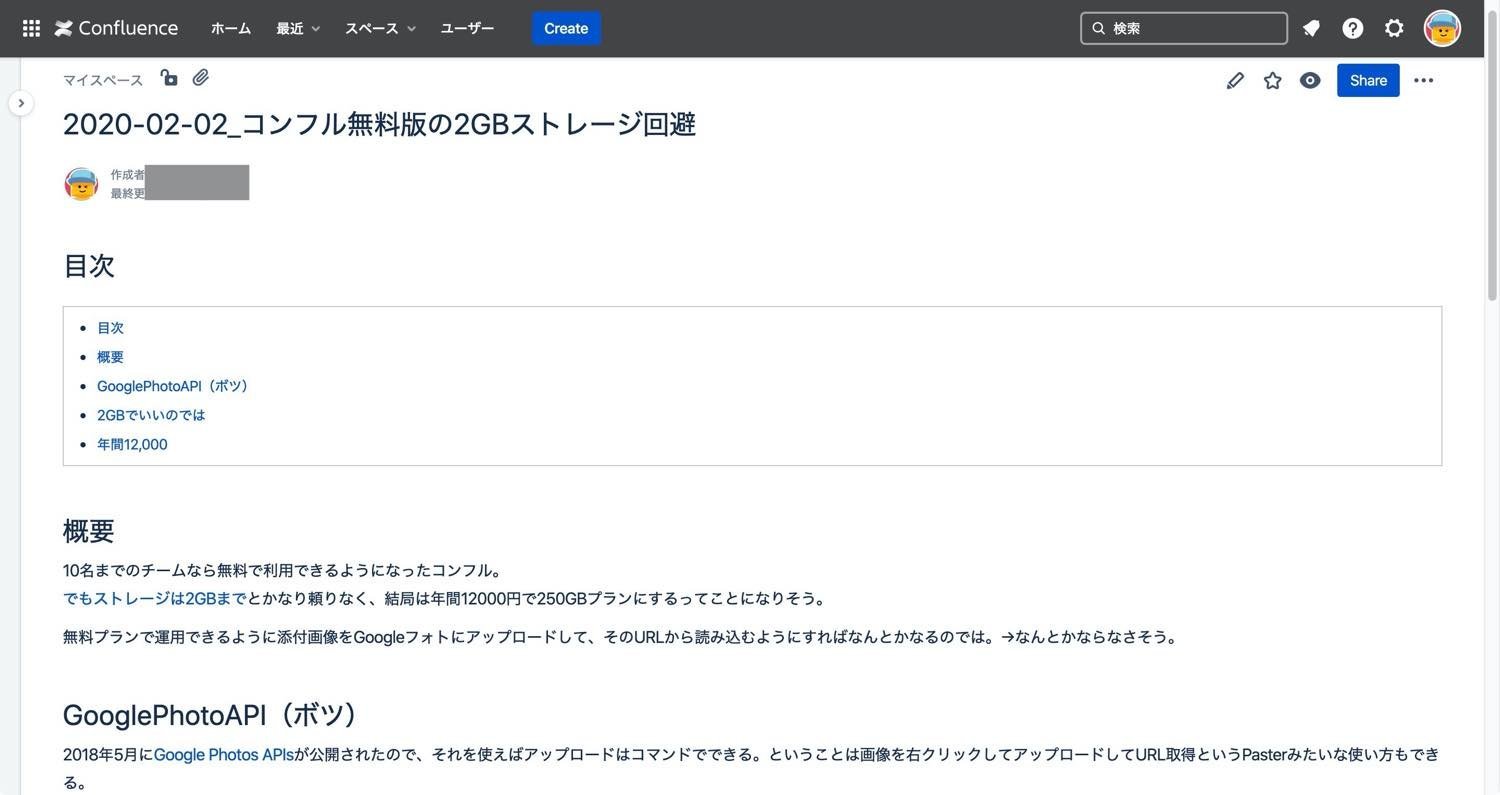Click the author avatar beside 作成者
The width and height of the screenshot is (1500, 795).
pos(81,184)
